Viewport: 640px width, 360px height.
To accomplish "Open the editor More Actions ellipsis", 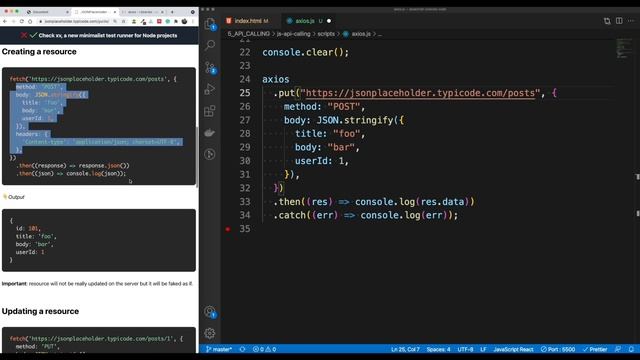I will tap(631, 21).
